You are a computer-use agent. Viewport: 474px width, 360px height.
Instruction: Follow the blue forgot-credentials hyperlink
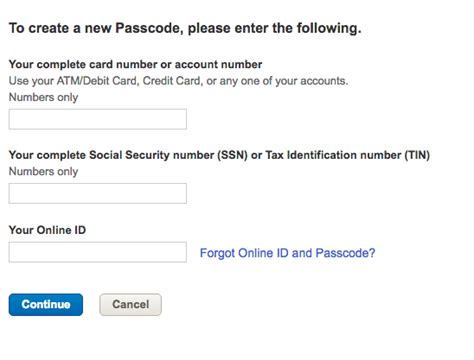(287, 253)
